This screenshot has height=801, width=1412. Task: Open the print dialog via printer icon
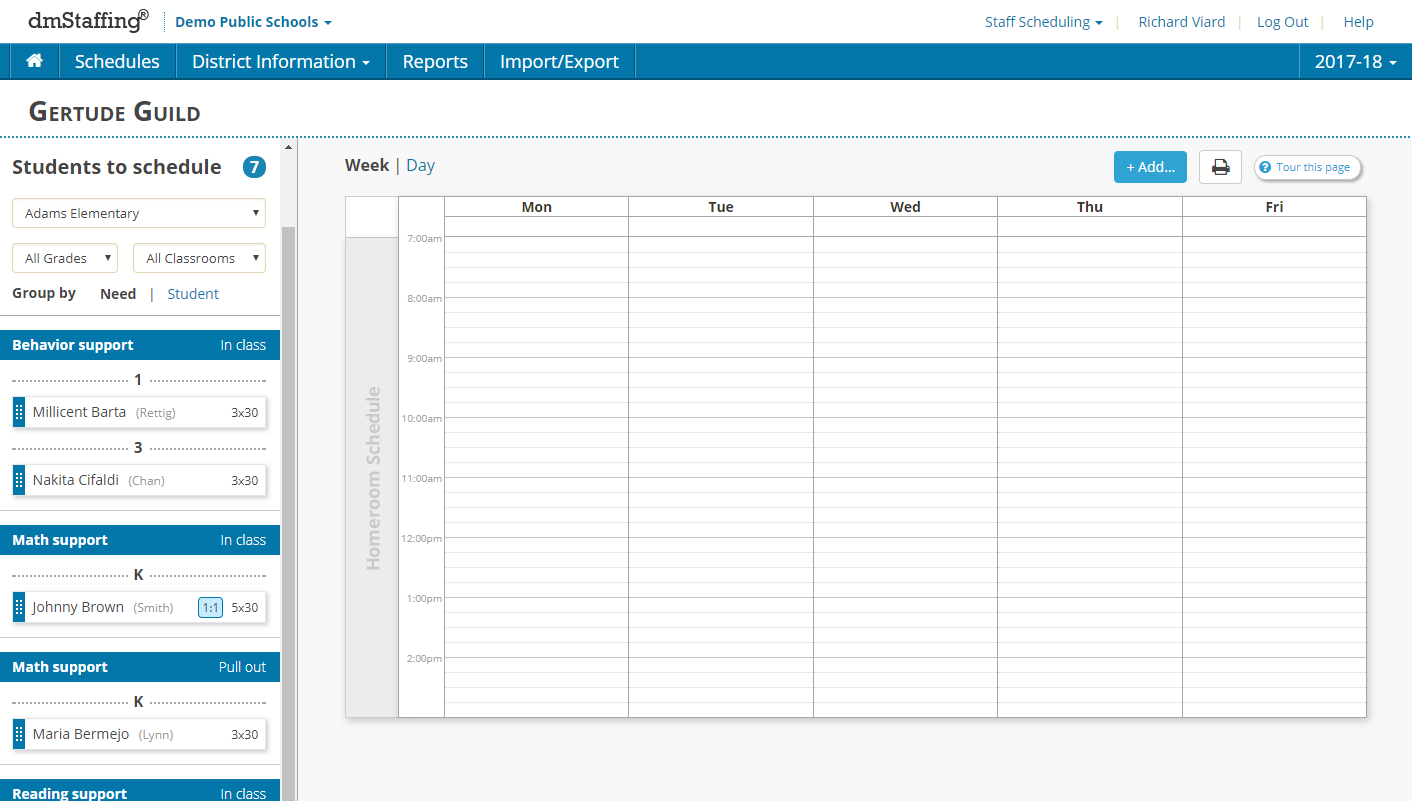(1220, 167)
